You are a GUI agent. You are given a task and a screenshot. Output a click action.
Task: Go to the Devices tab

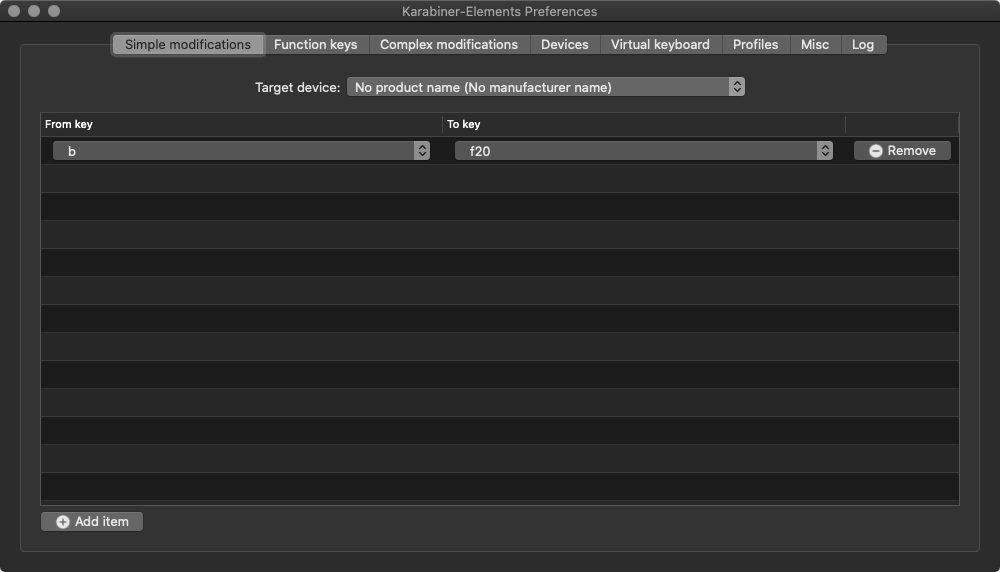pos(564,45)
